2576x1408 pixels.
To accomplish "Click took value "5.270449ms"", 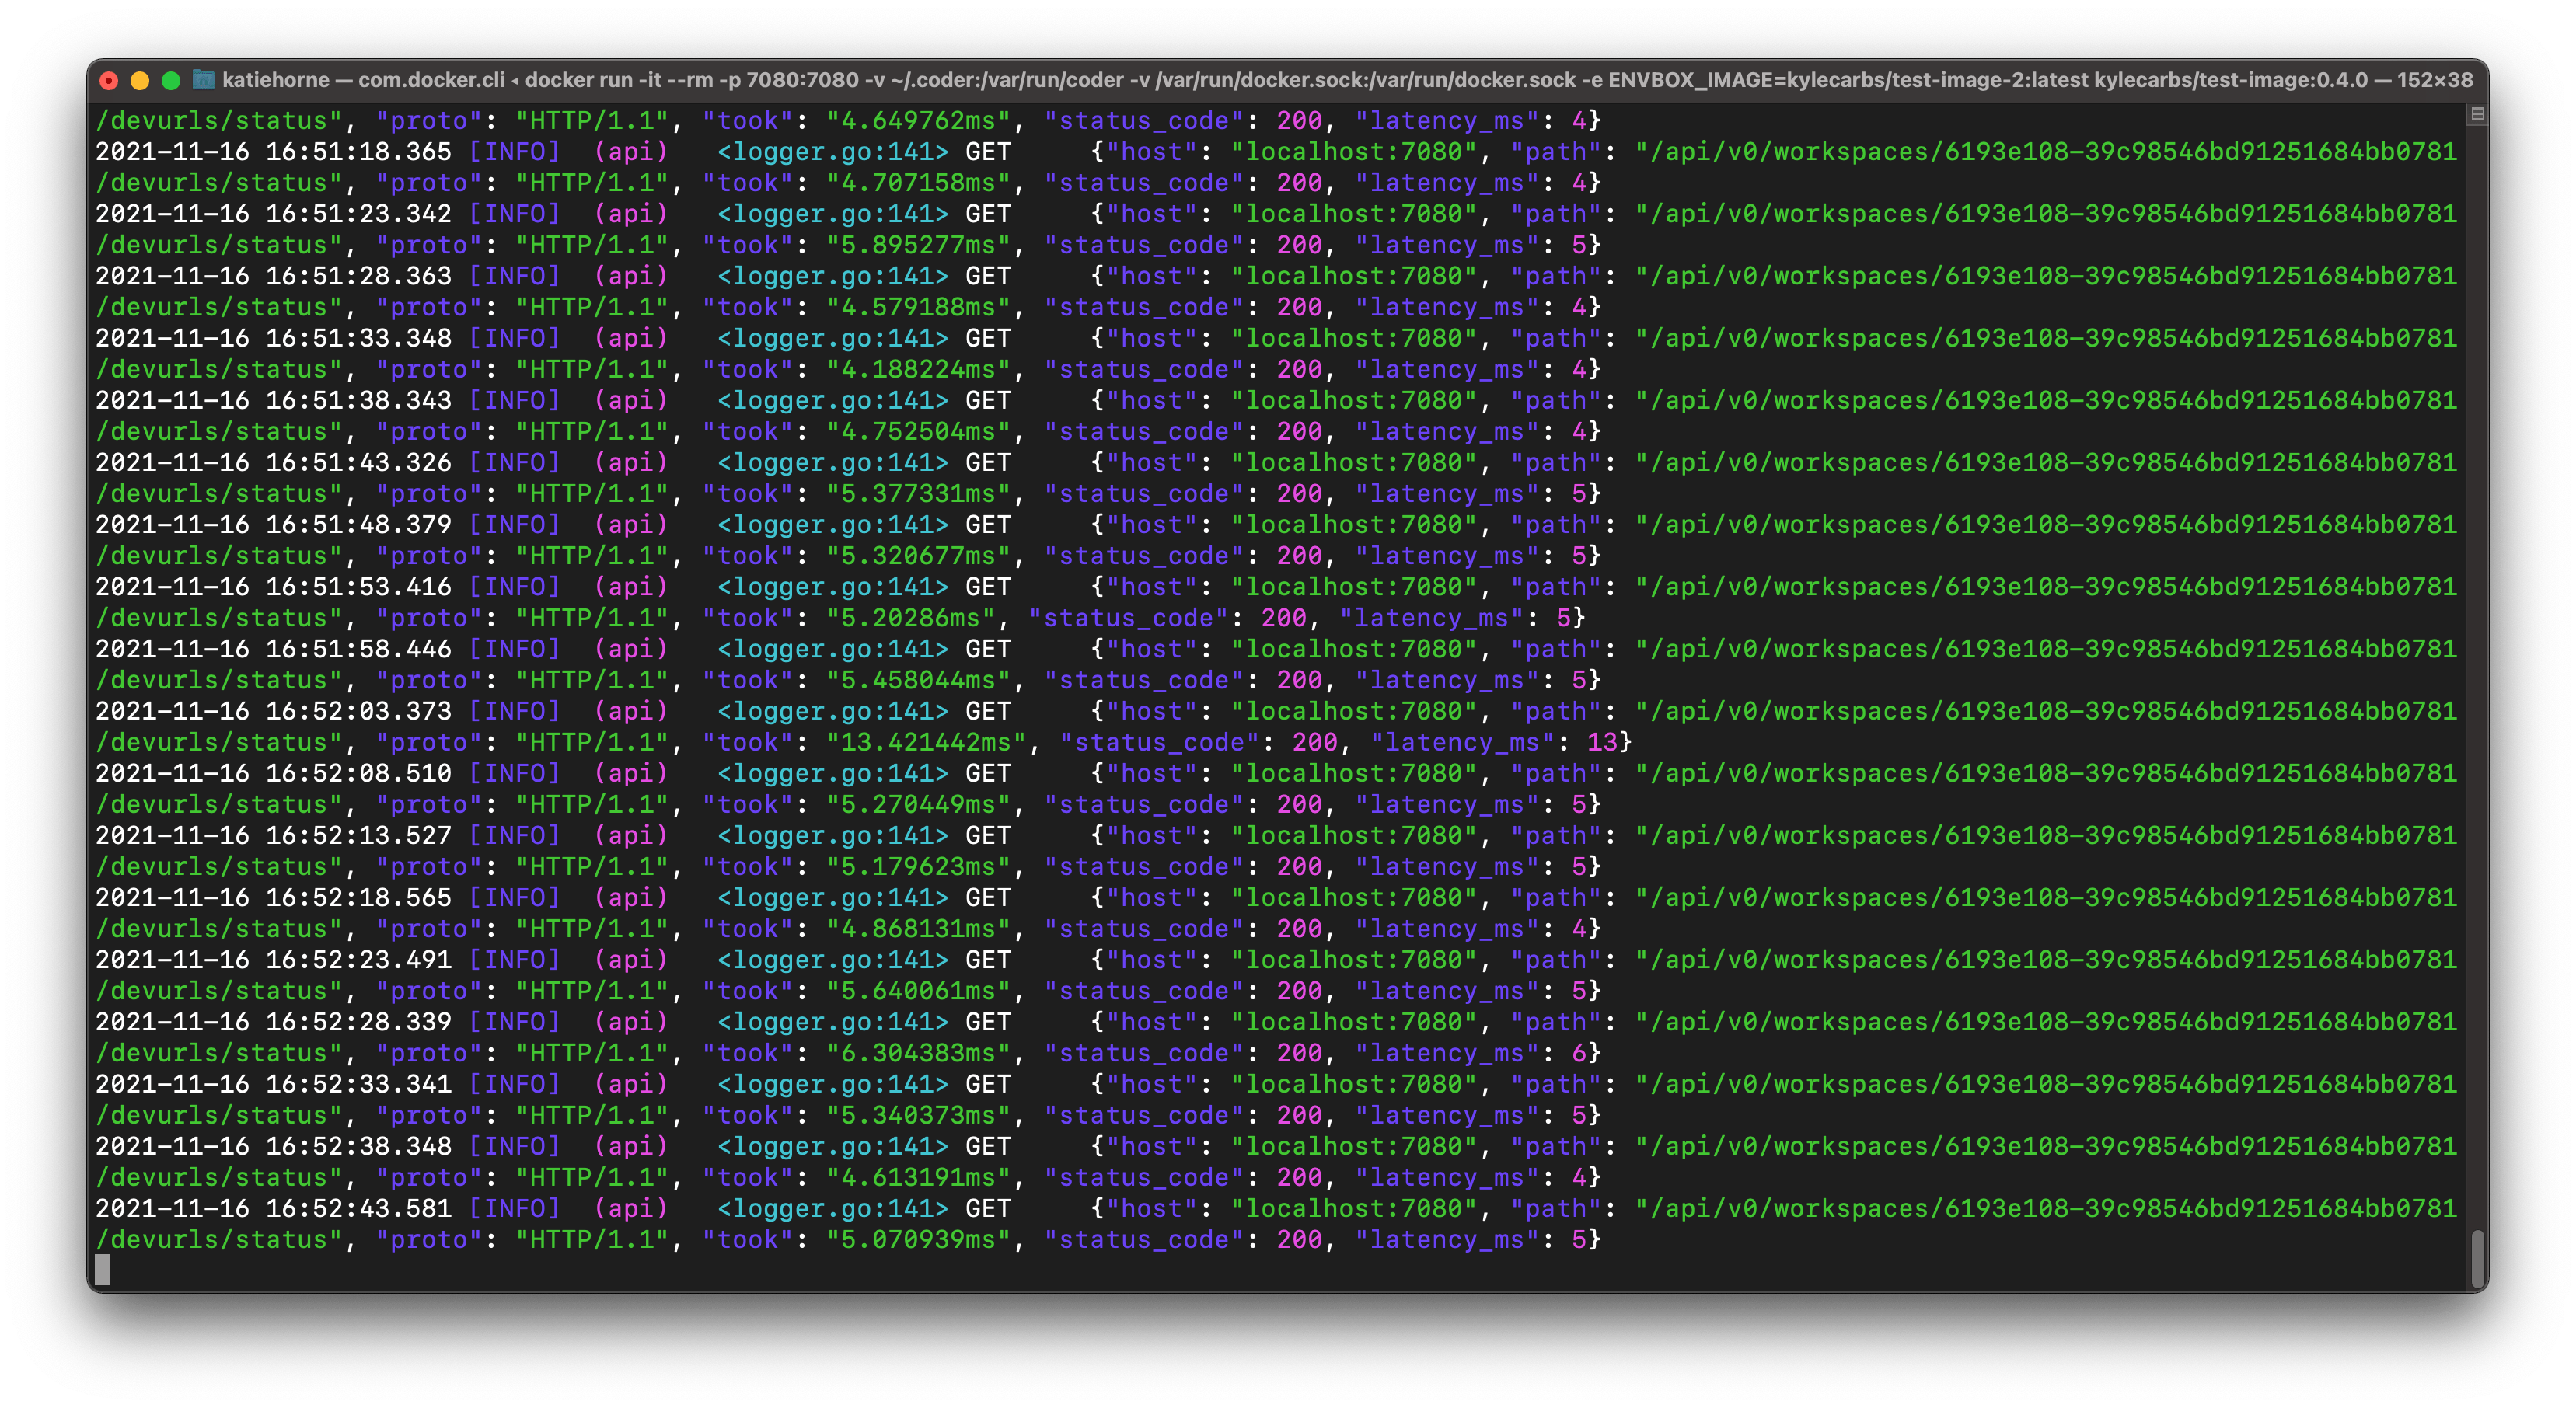I will pos(918,805).
